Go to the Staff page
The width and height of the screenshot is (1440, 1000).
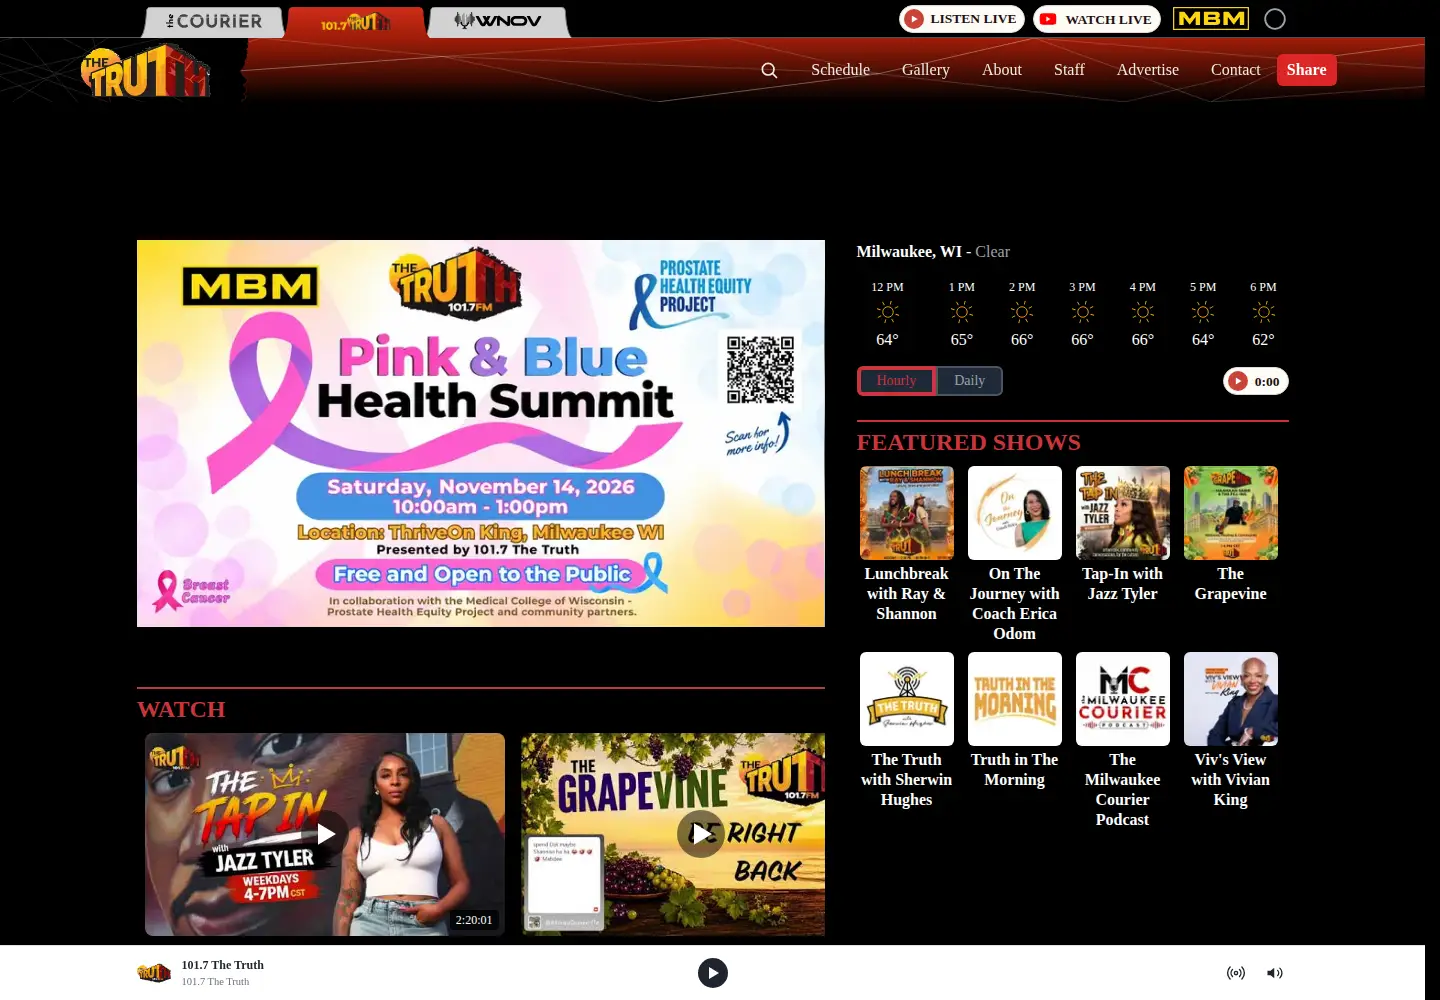point(1069,70)
